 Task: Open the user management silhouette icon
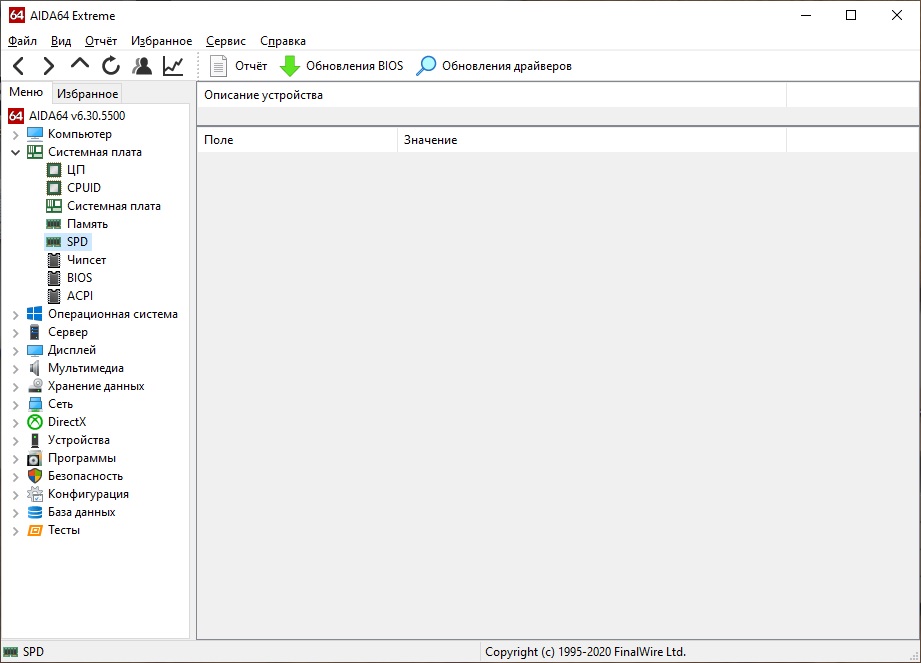pos(142,66)
